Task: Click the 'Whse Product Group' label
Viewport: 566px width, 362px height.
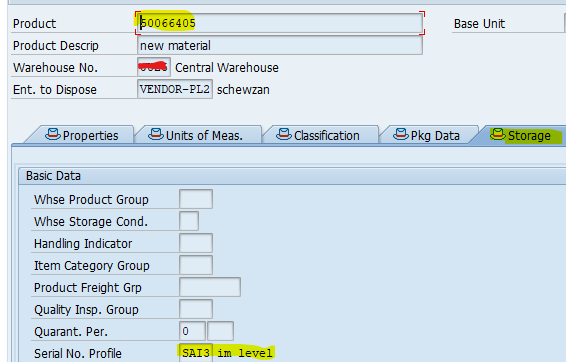Action: [x=91, y=200]
